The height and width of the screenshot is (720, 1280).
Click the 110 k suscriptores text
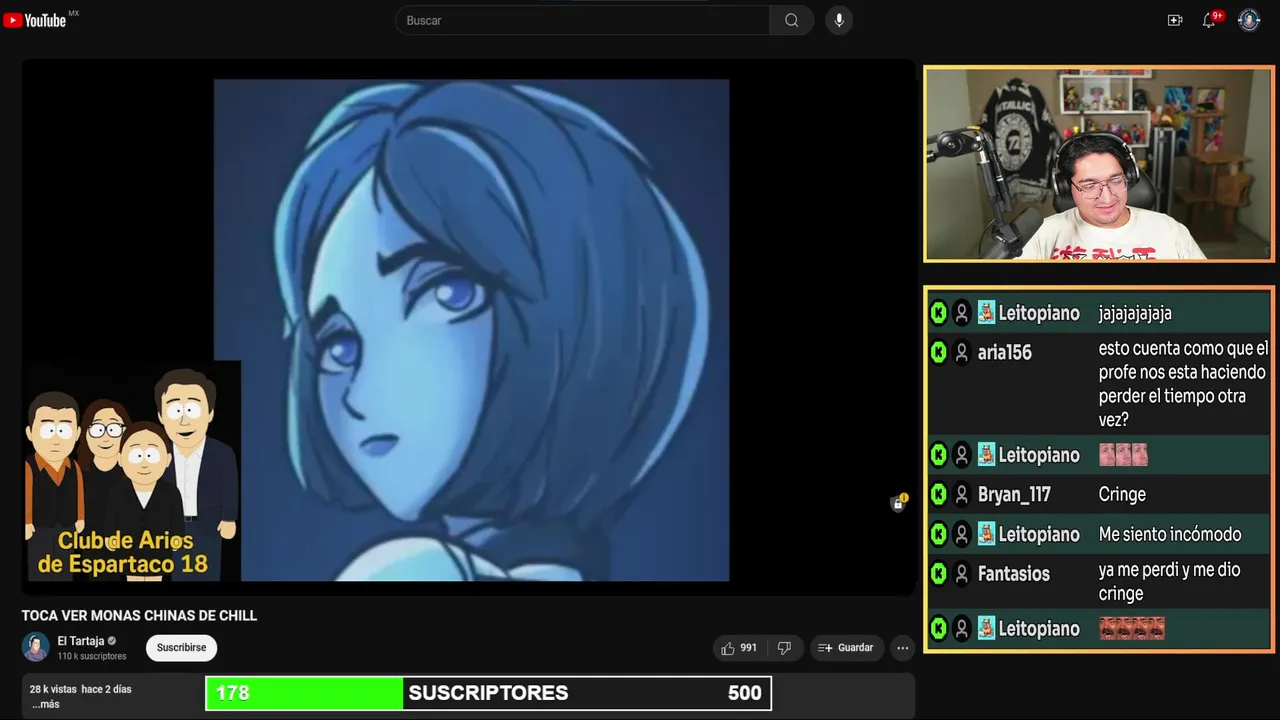92,656
